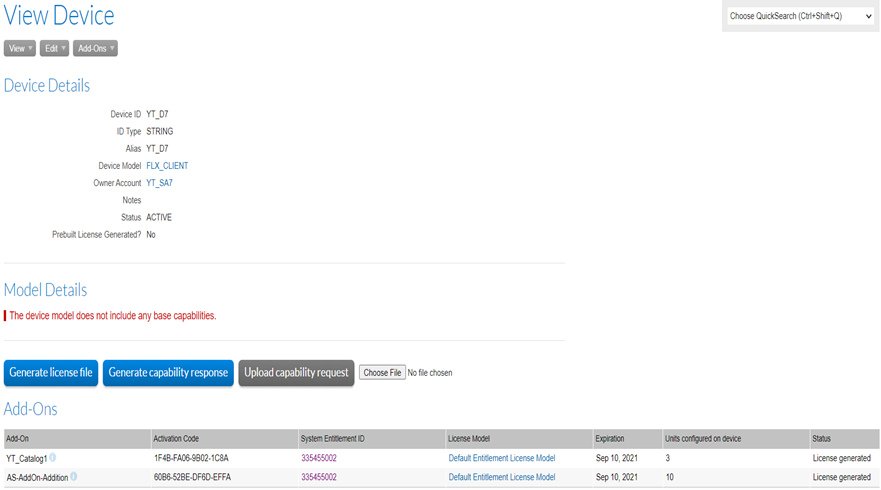
Task: Click the Add-Ons section heading
Action: 30,409
